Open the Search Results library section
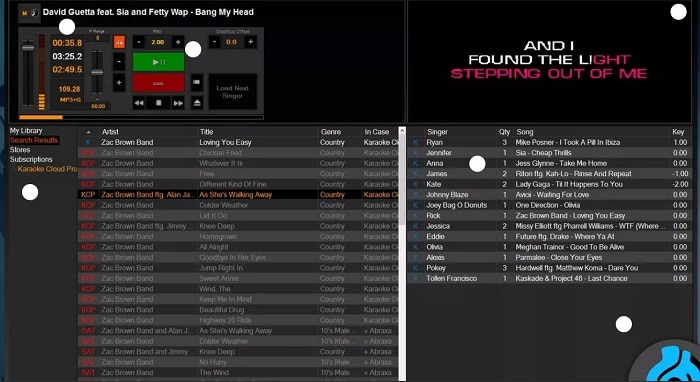Viewport: 700px width, 382px height. [34, 140]
